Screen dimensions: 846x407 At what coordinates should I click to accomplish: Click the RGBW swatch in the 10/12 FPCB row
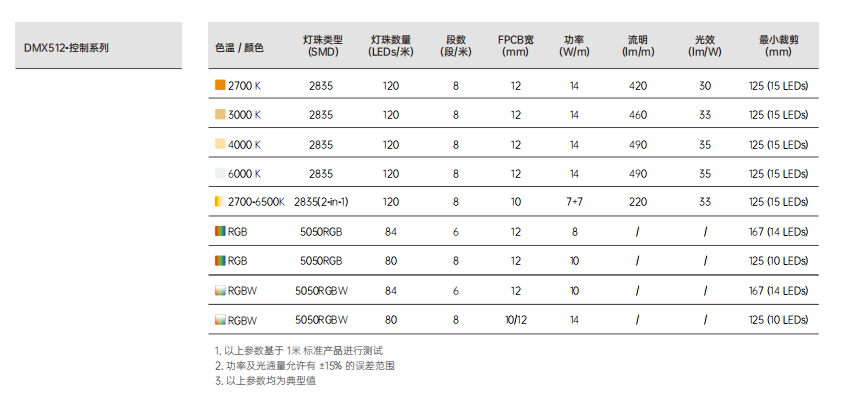[x=220, y=320]
